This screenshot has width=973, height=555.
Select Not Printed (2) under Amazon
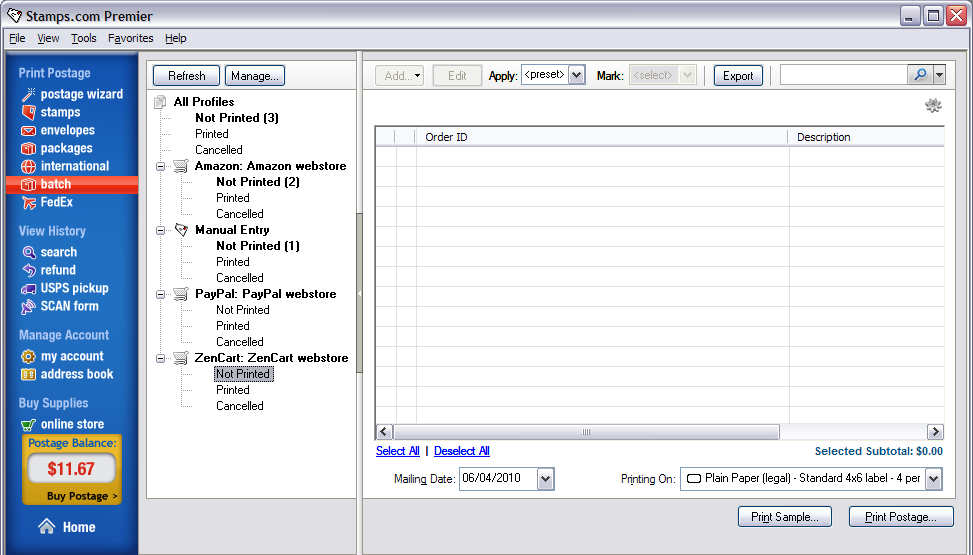point(257,182)
